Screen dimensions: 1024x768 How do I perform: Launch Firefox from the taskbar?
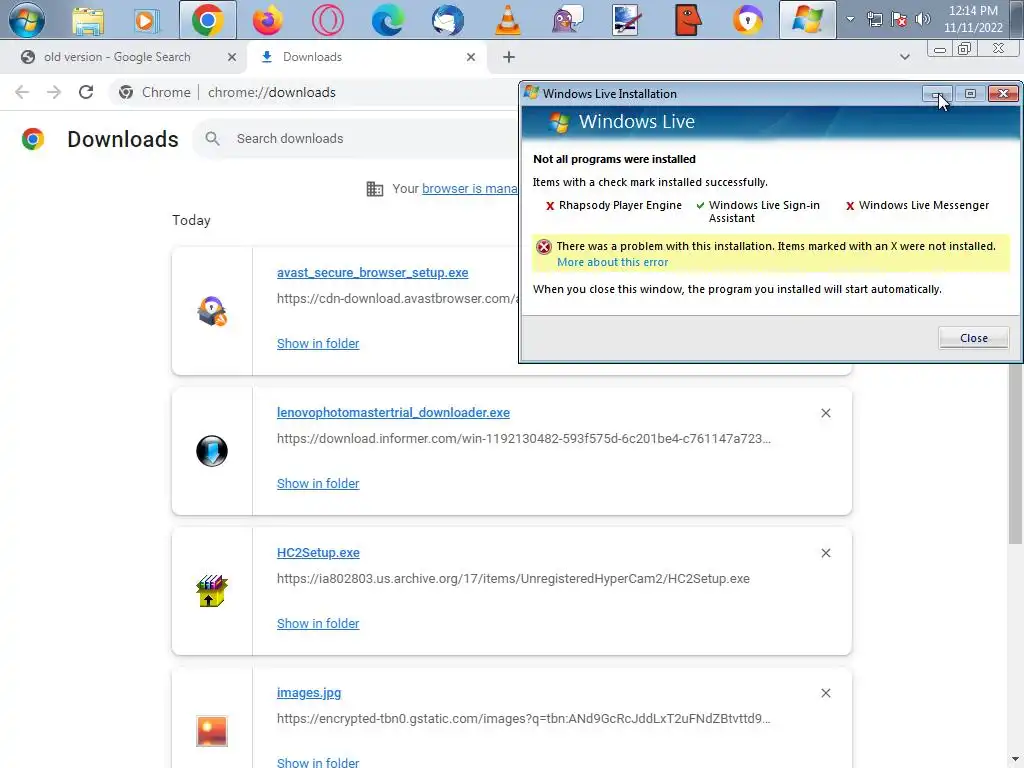[x=268, y=20]
